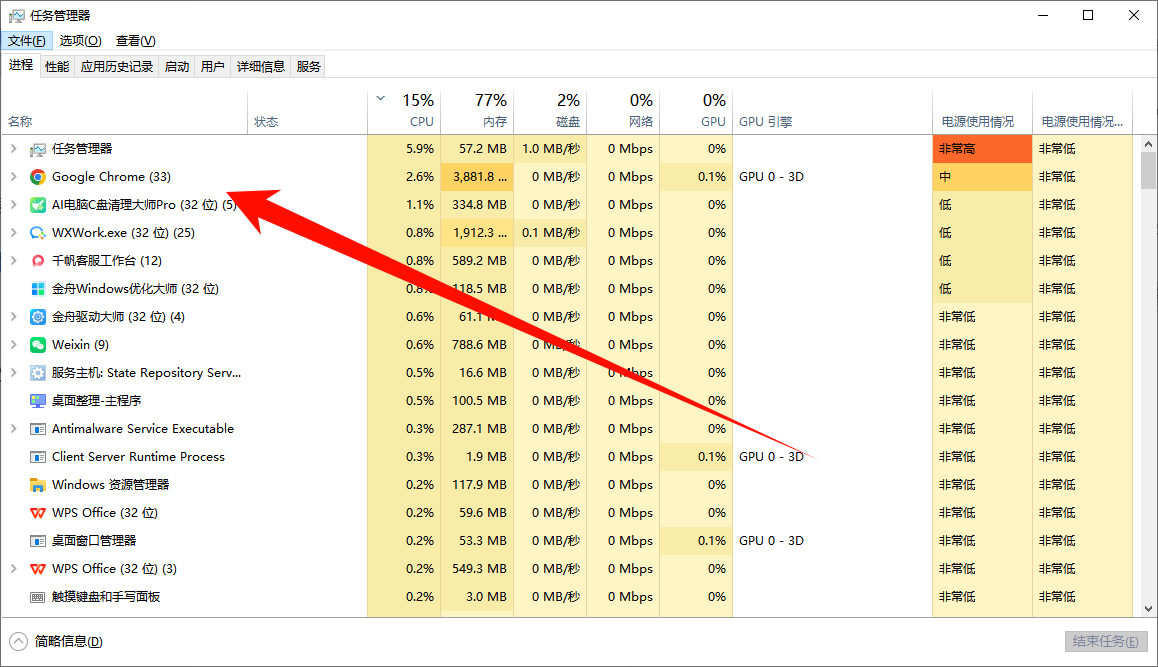
Task: Collapse to 简略信息 view
Action: [56, 641]
